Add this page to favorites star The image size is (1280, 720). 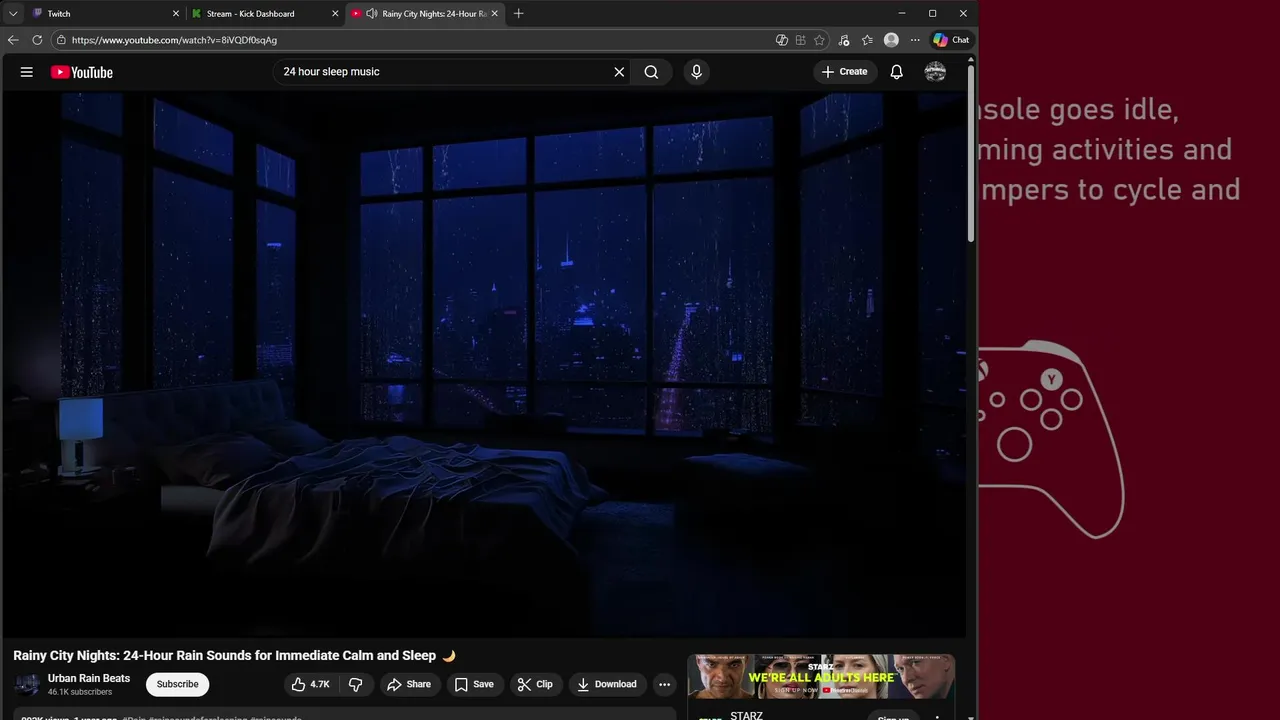[819, 40]
